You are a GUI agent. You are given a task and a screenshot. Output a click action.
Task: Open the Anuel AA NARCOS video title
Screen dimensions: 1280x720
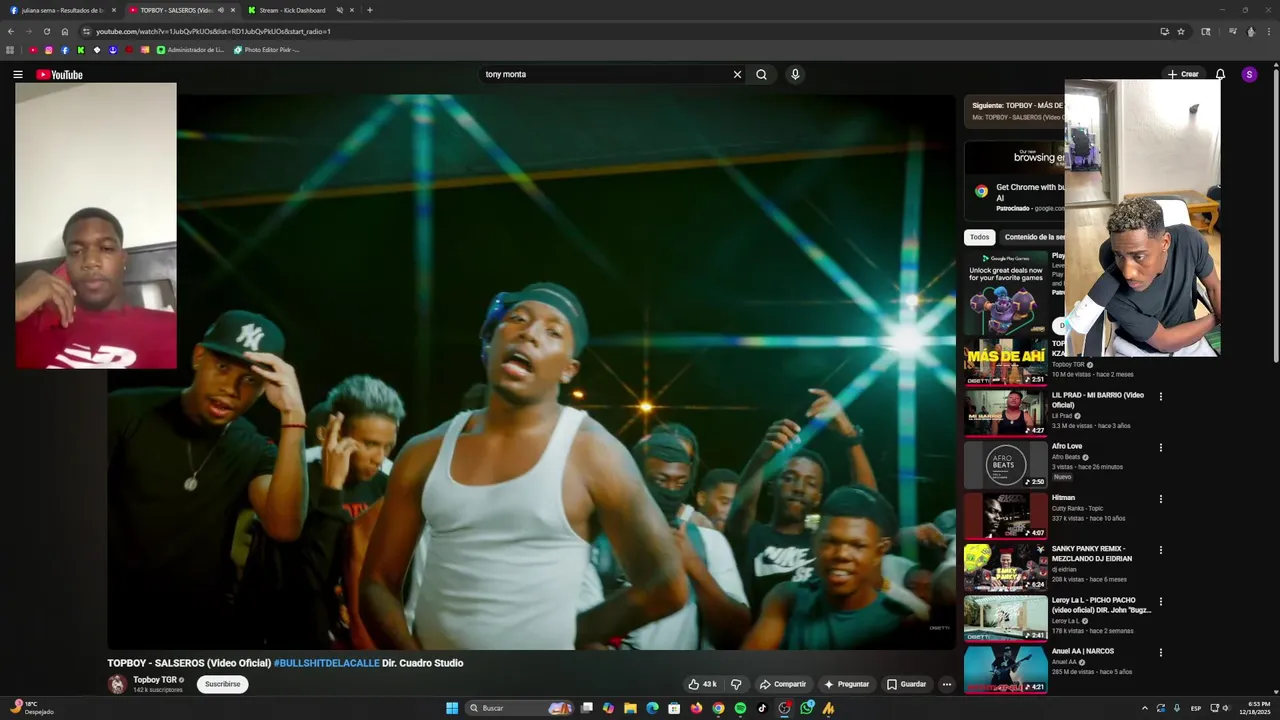tap(1082, 651)
